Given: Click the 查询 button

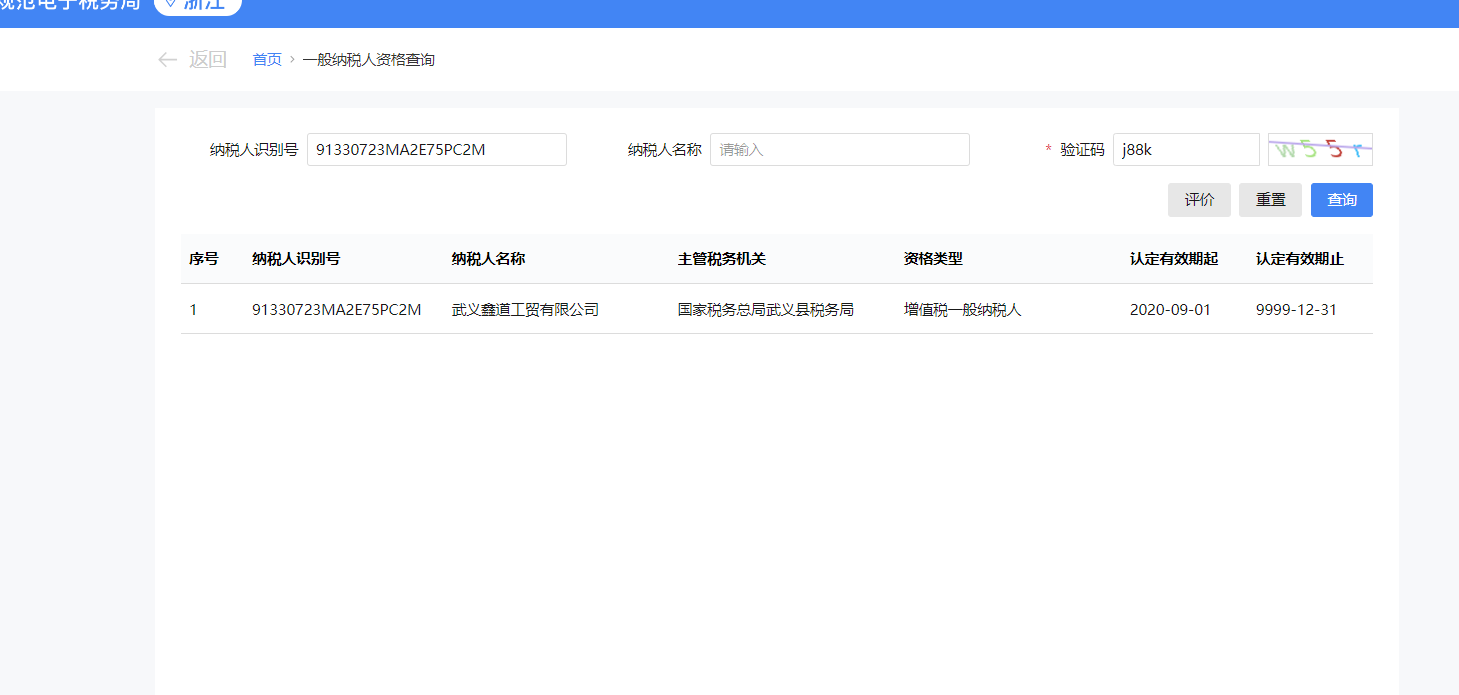Looking at the screenshot, I should click(1341, 200).
